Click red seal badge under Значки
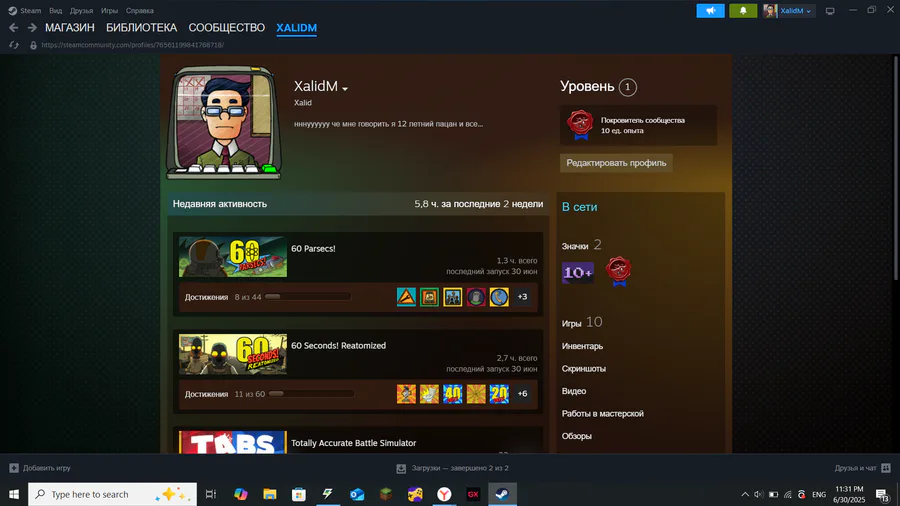Screen dimensions: 900x506 618,271
